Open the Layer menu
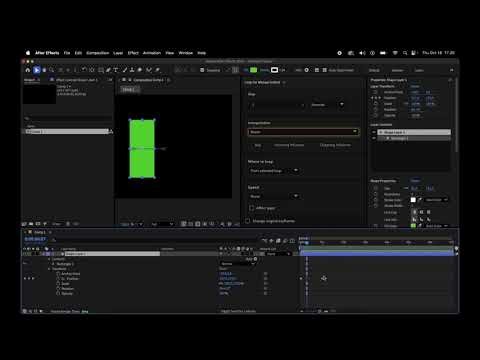The height and width of the screenshot is (360, 480). pyautogui.click(x=118, y=53)
